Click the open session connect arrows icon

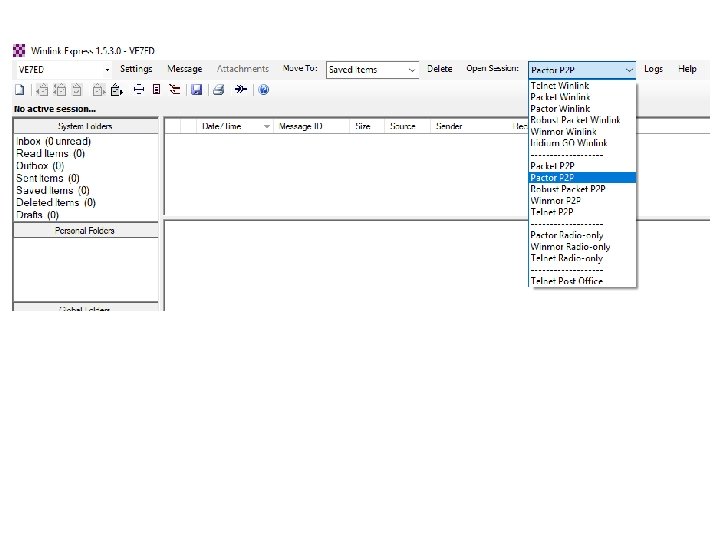click(241, 89)
